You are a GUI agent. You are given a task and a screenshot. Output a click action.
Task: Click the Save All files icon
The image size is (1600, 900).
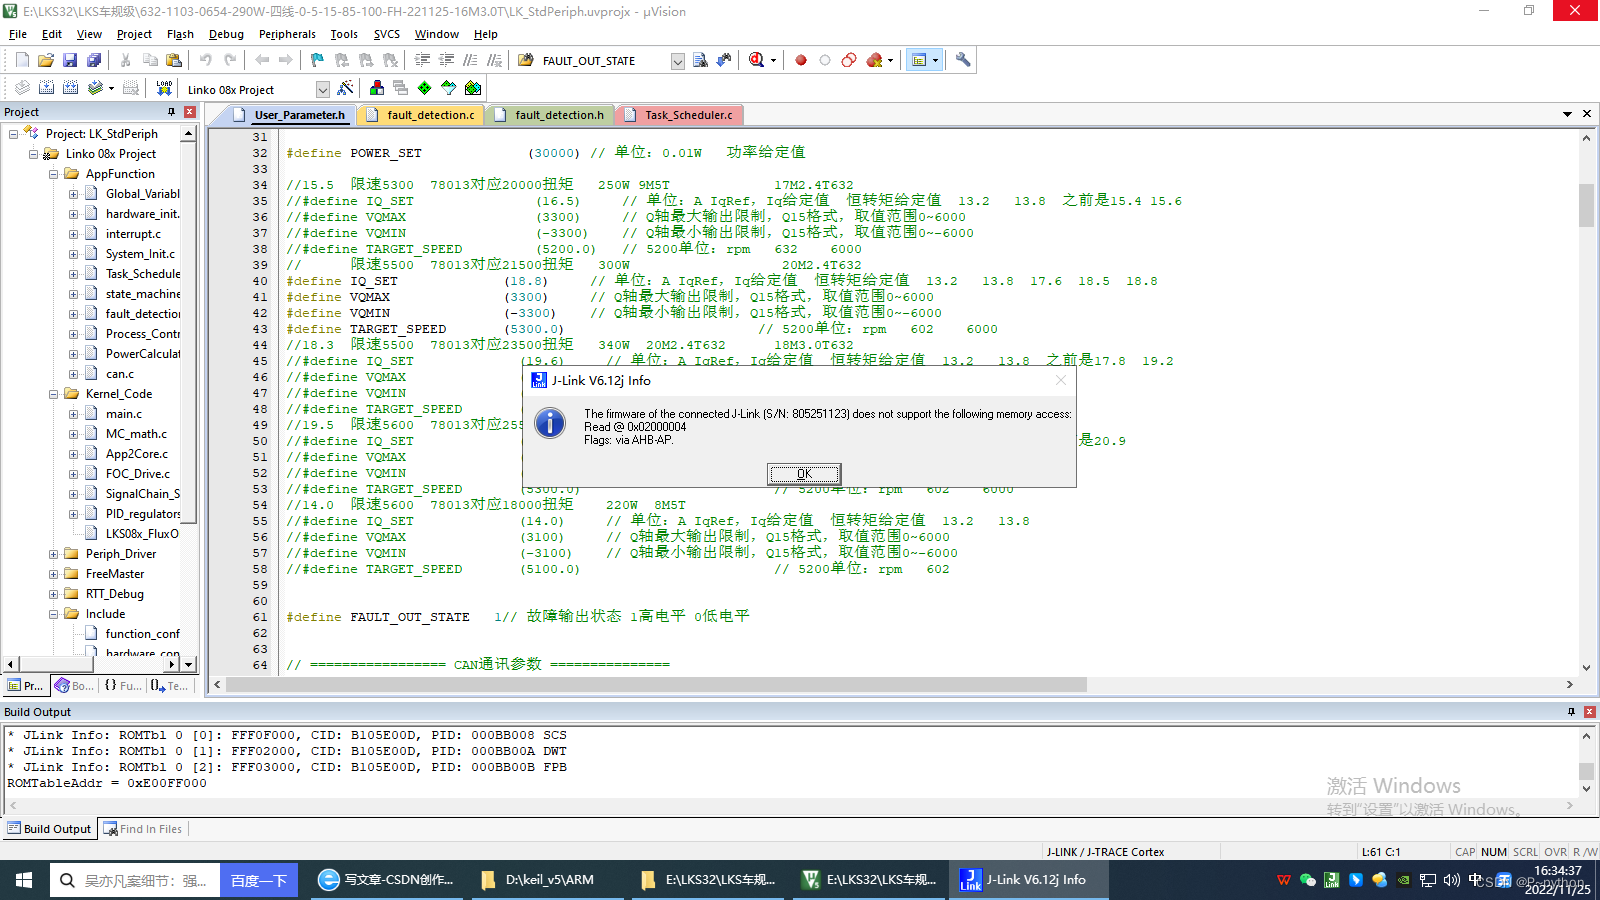click(93, 60)
